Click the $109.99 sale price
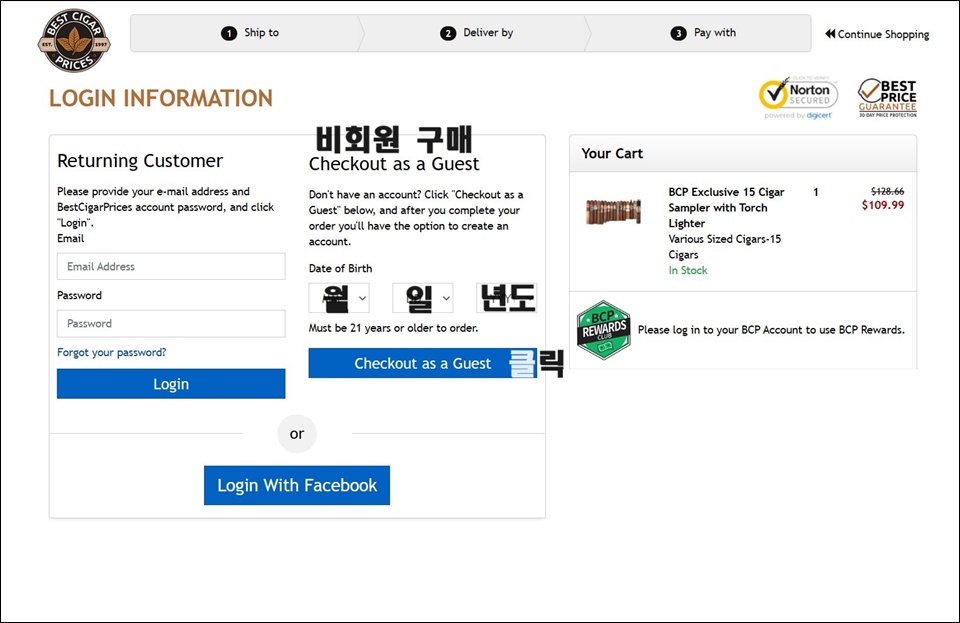Viewport: 960px width, 623px height. click(x=883, y=205)
